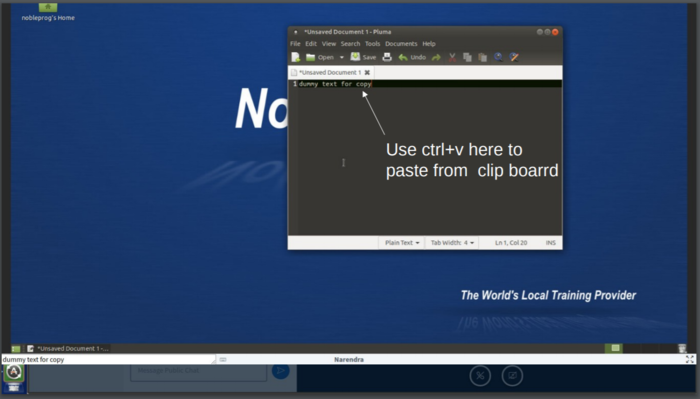Screen dimensions: 700x399
Task: Click the Print icon in the toolbar
Action: point(387,57)
